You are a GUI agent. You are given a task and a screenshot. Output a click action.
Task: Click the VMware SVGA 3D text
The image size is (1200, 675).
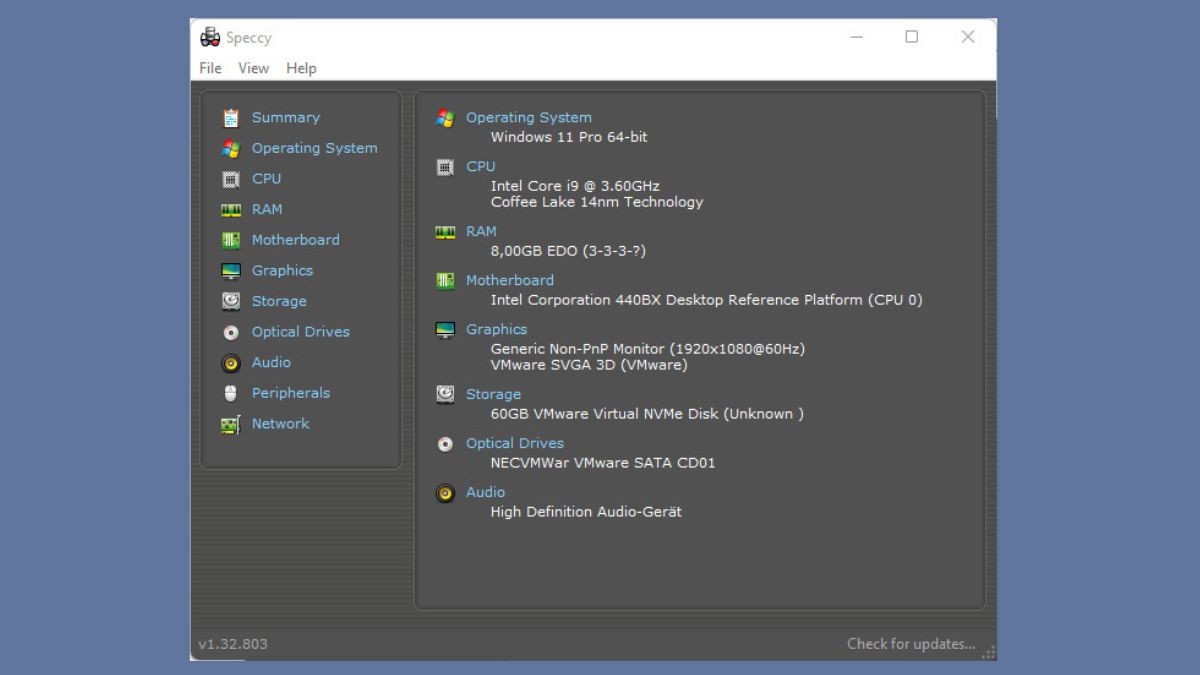pyautogui.click(x=589, y=365)
